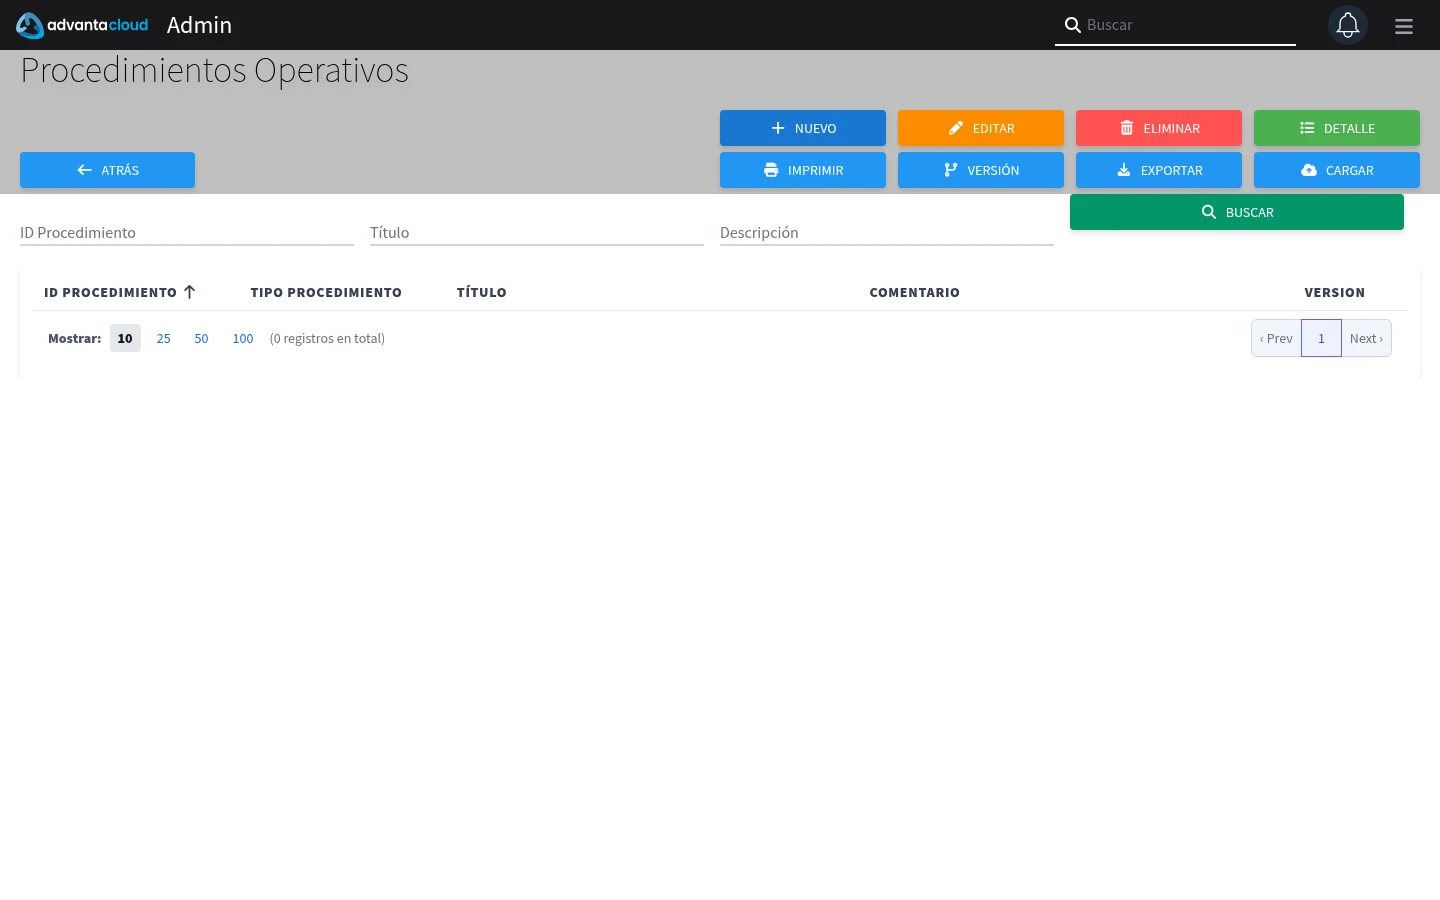Click the Descripción filter field
The width and height of the screenshot is (1440, 900).
[887, 233]
